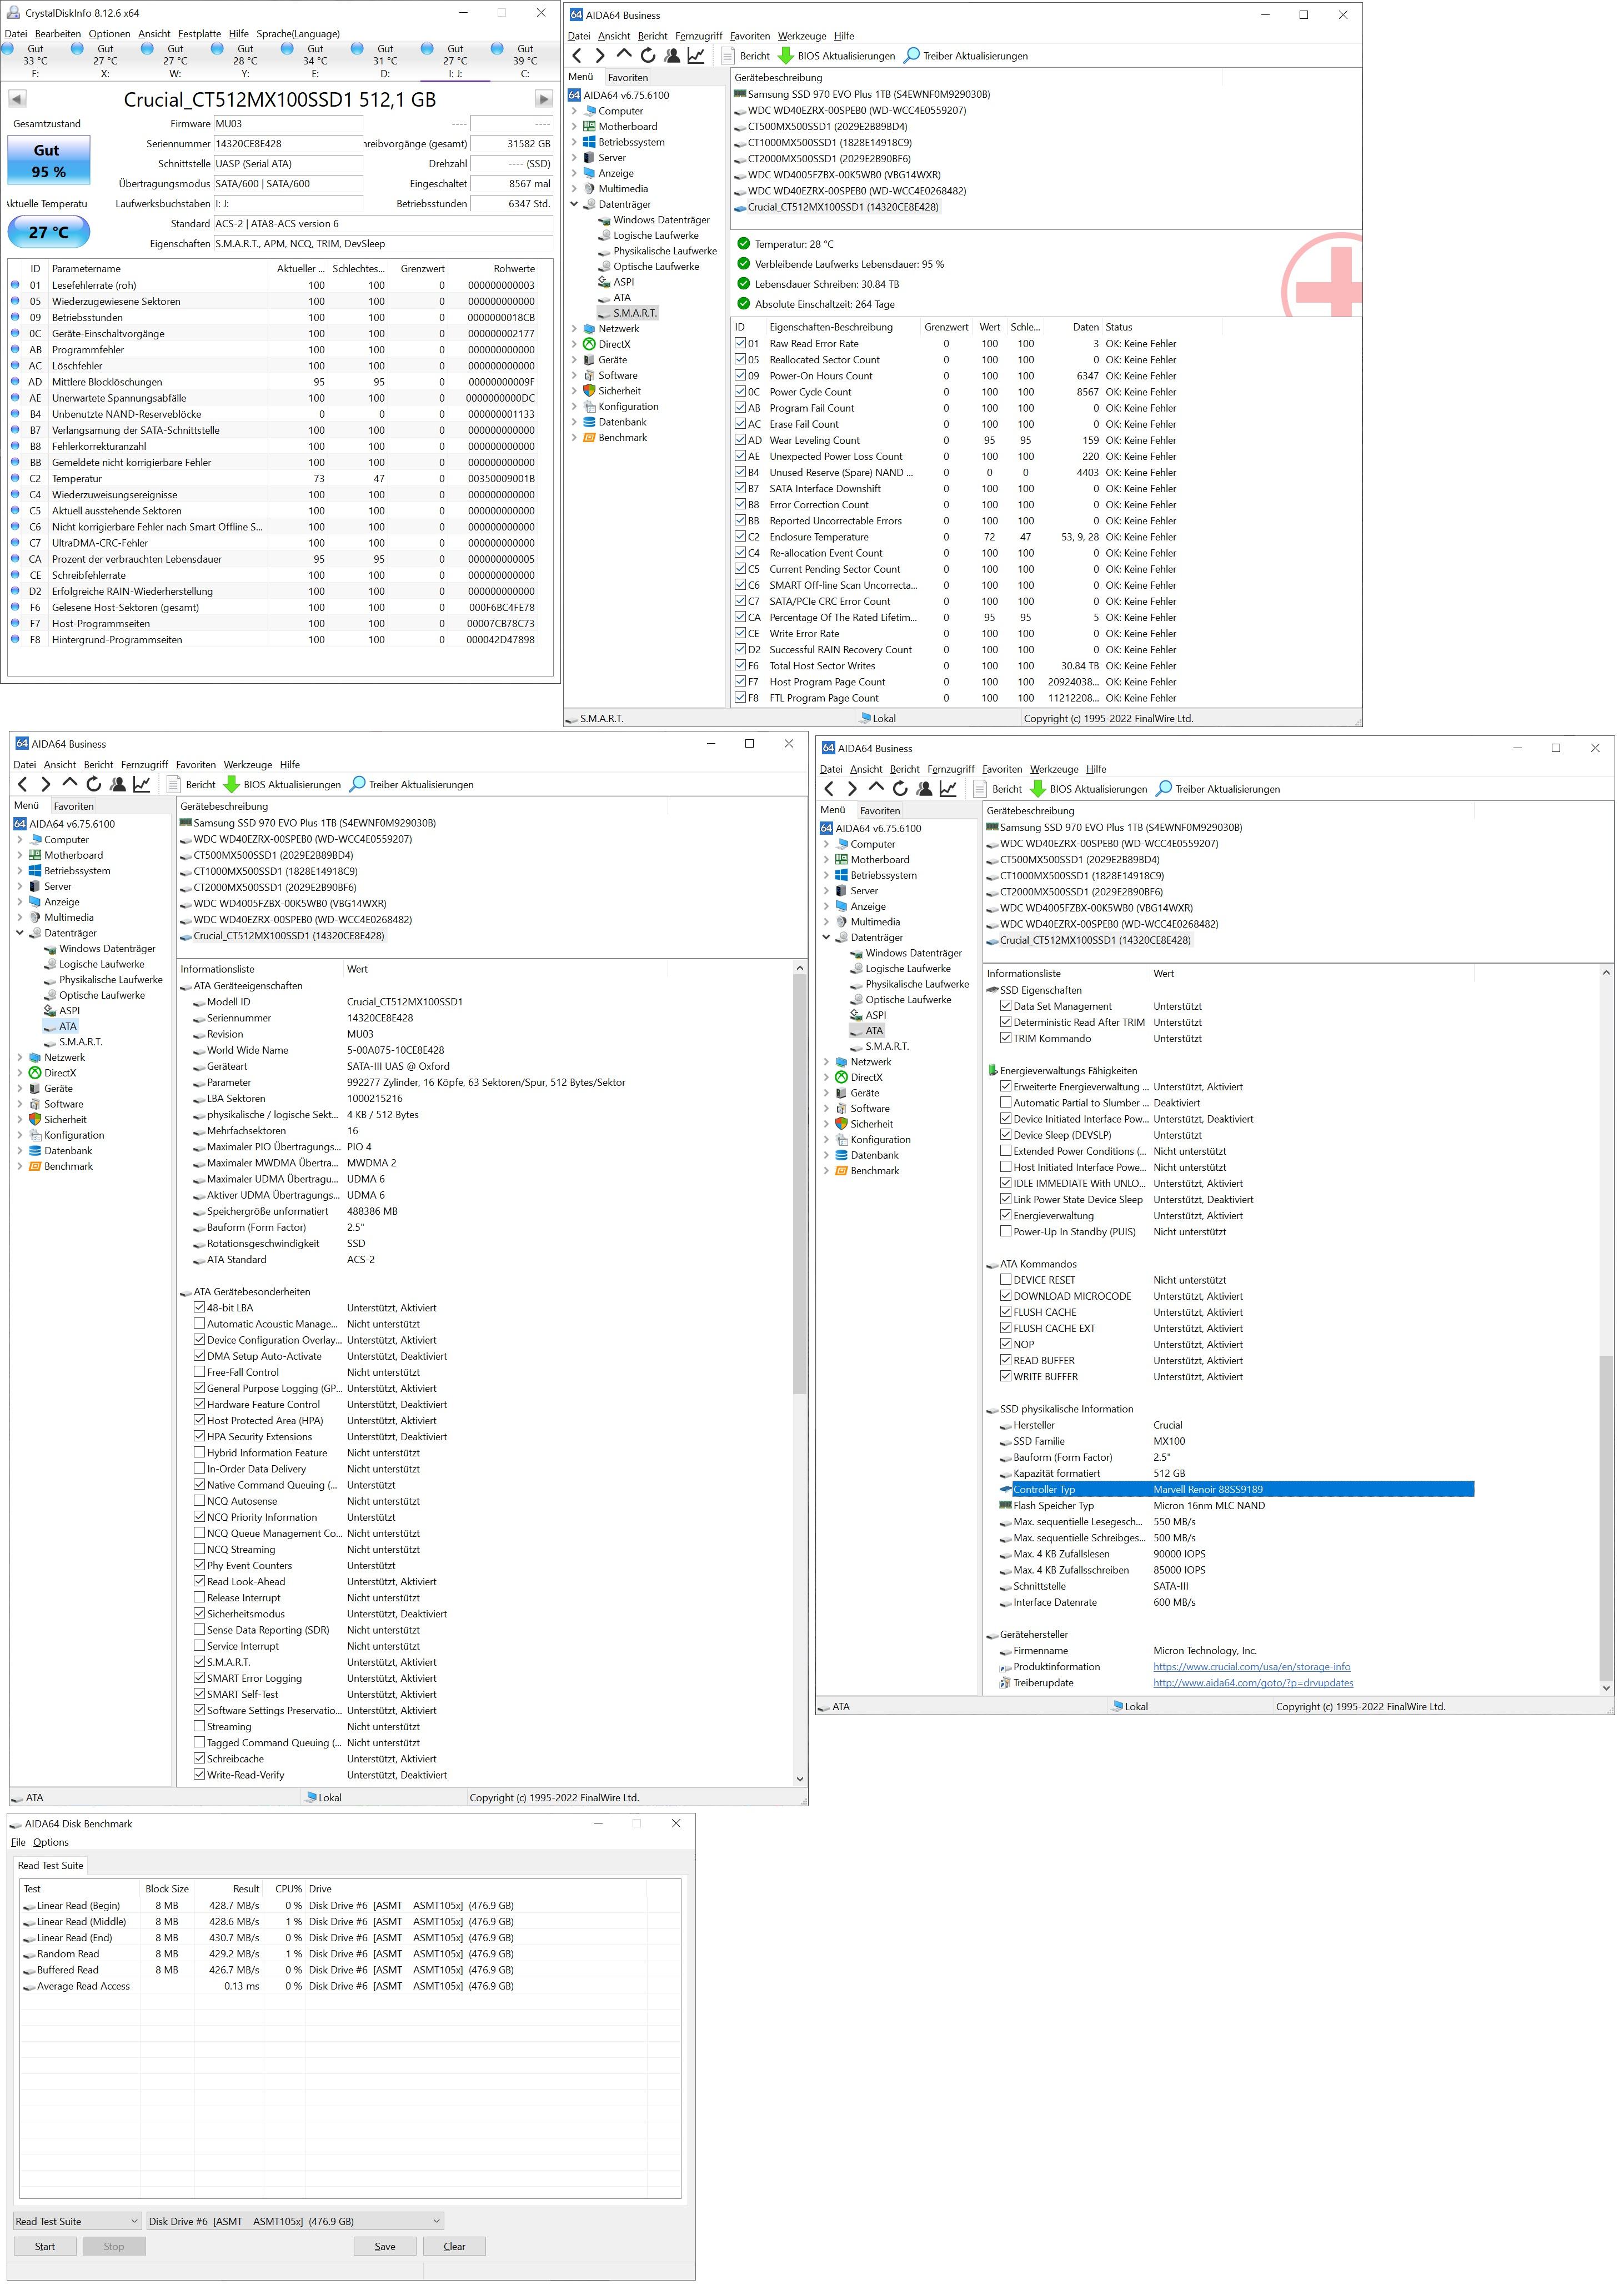1624x2295 pixels.
Task: Toggle the Power-Up In Standby (PUIS) checkbox
Action: click(x=1006, y=1232)
